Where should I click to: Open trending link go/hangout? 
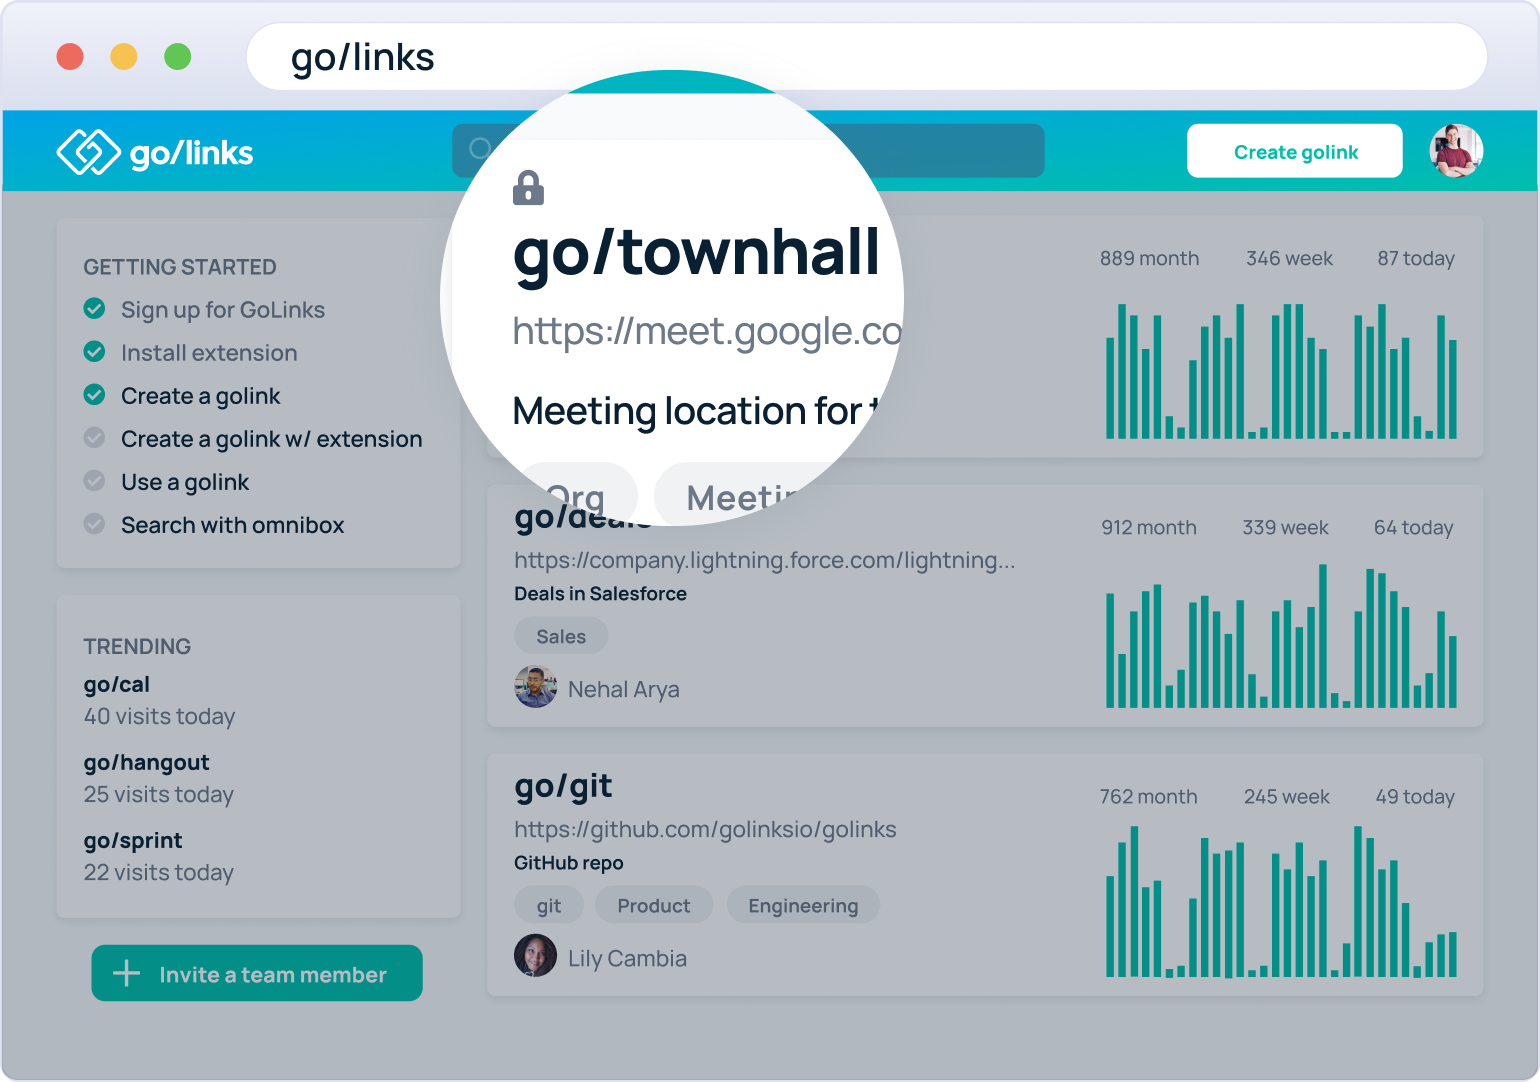click(x=146, y=762)
